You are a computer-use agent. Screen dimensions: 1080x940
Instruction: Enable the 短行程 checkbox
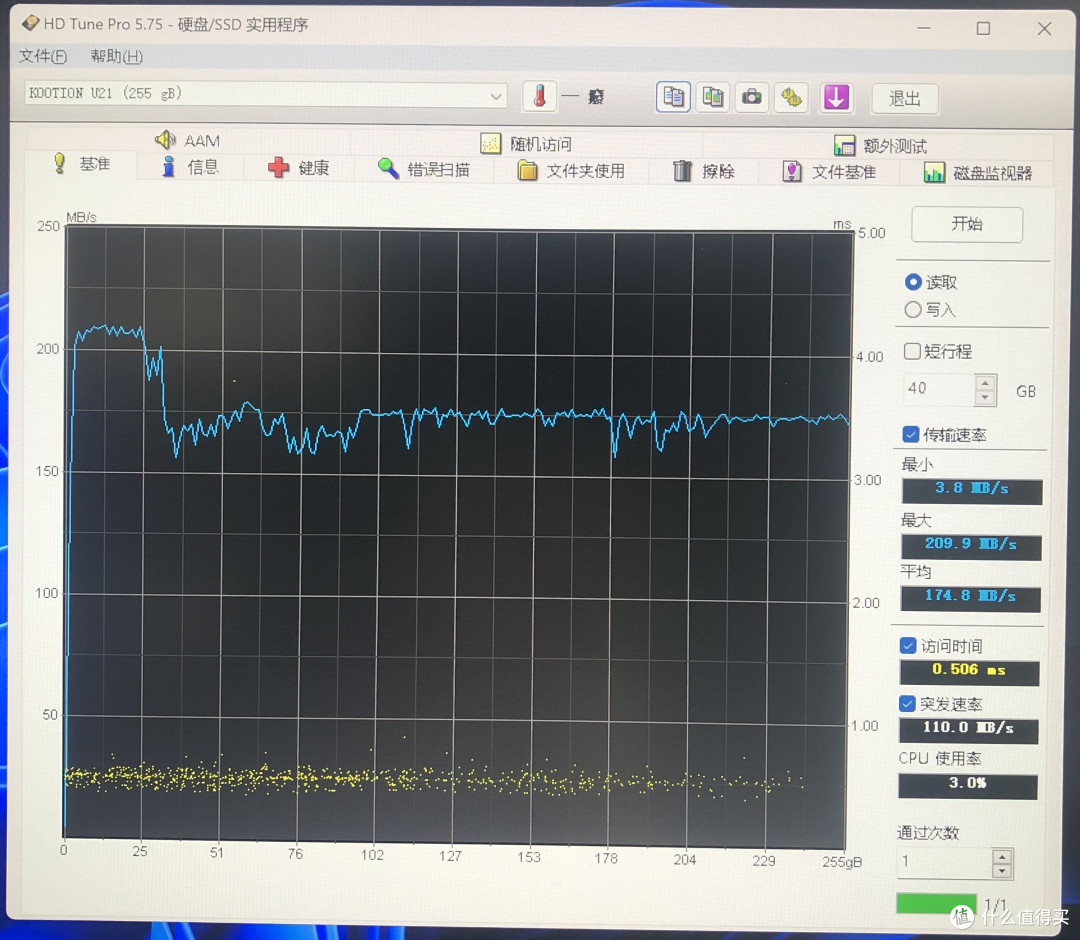click(x=911, y=351)
